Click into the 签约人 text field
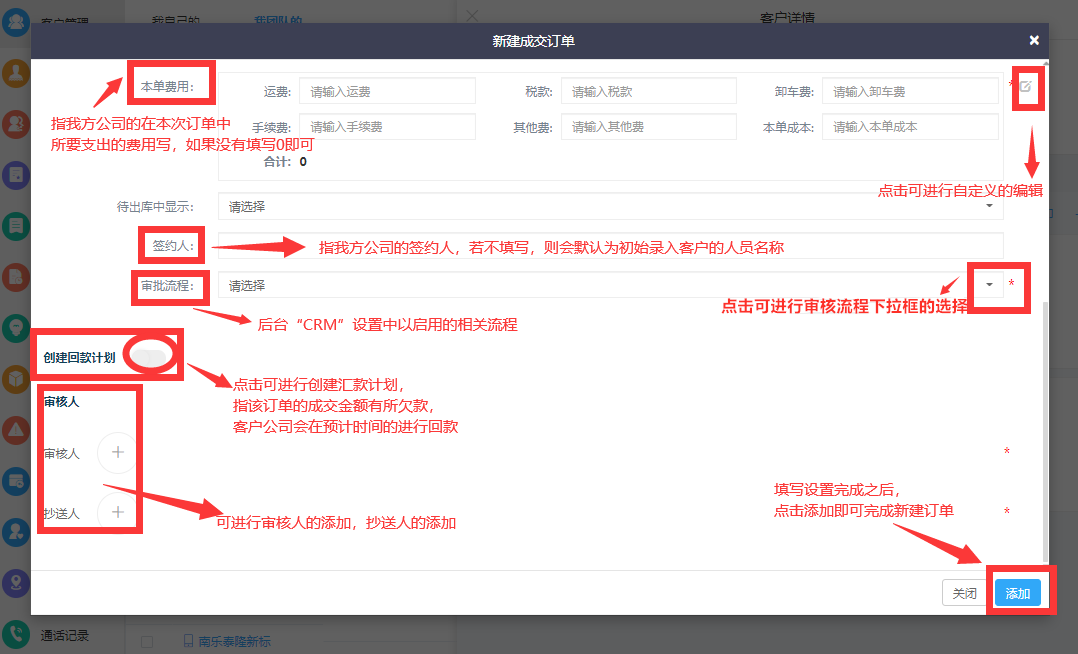The image size is (1078, 654). [x=610, y=246]
